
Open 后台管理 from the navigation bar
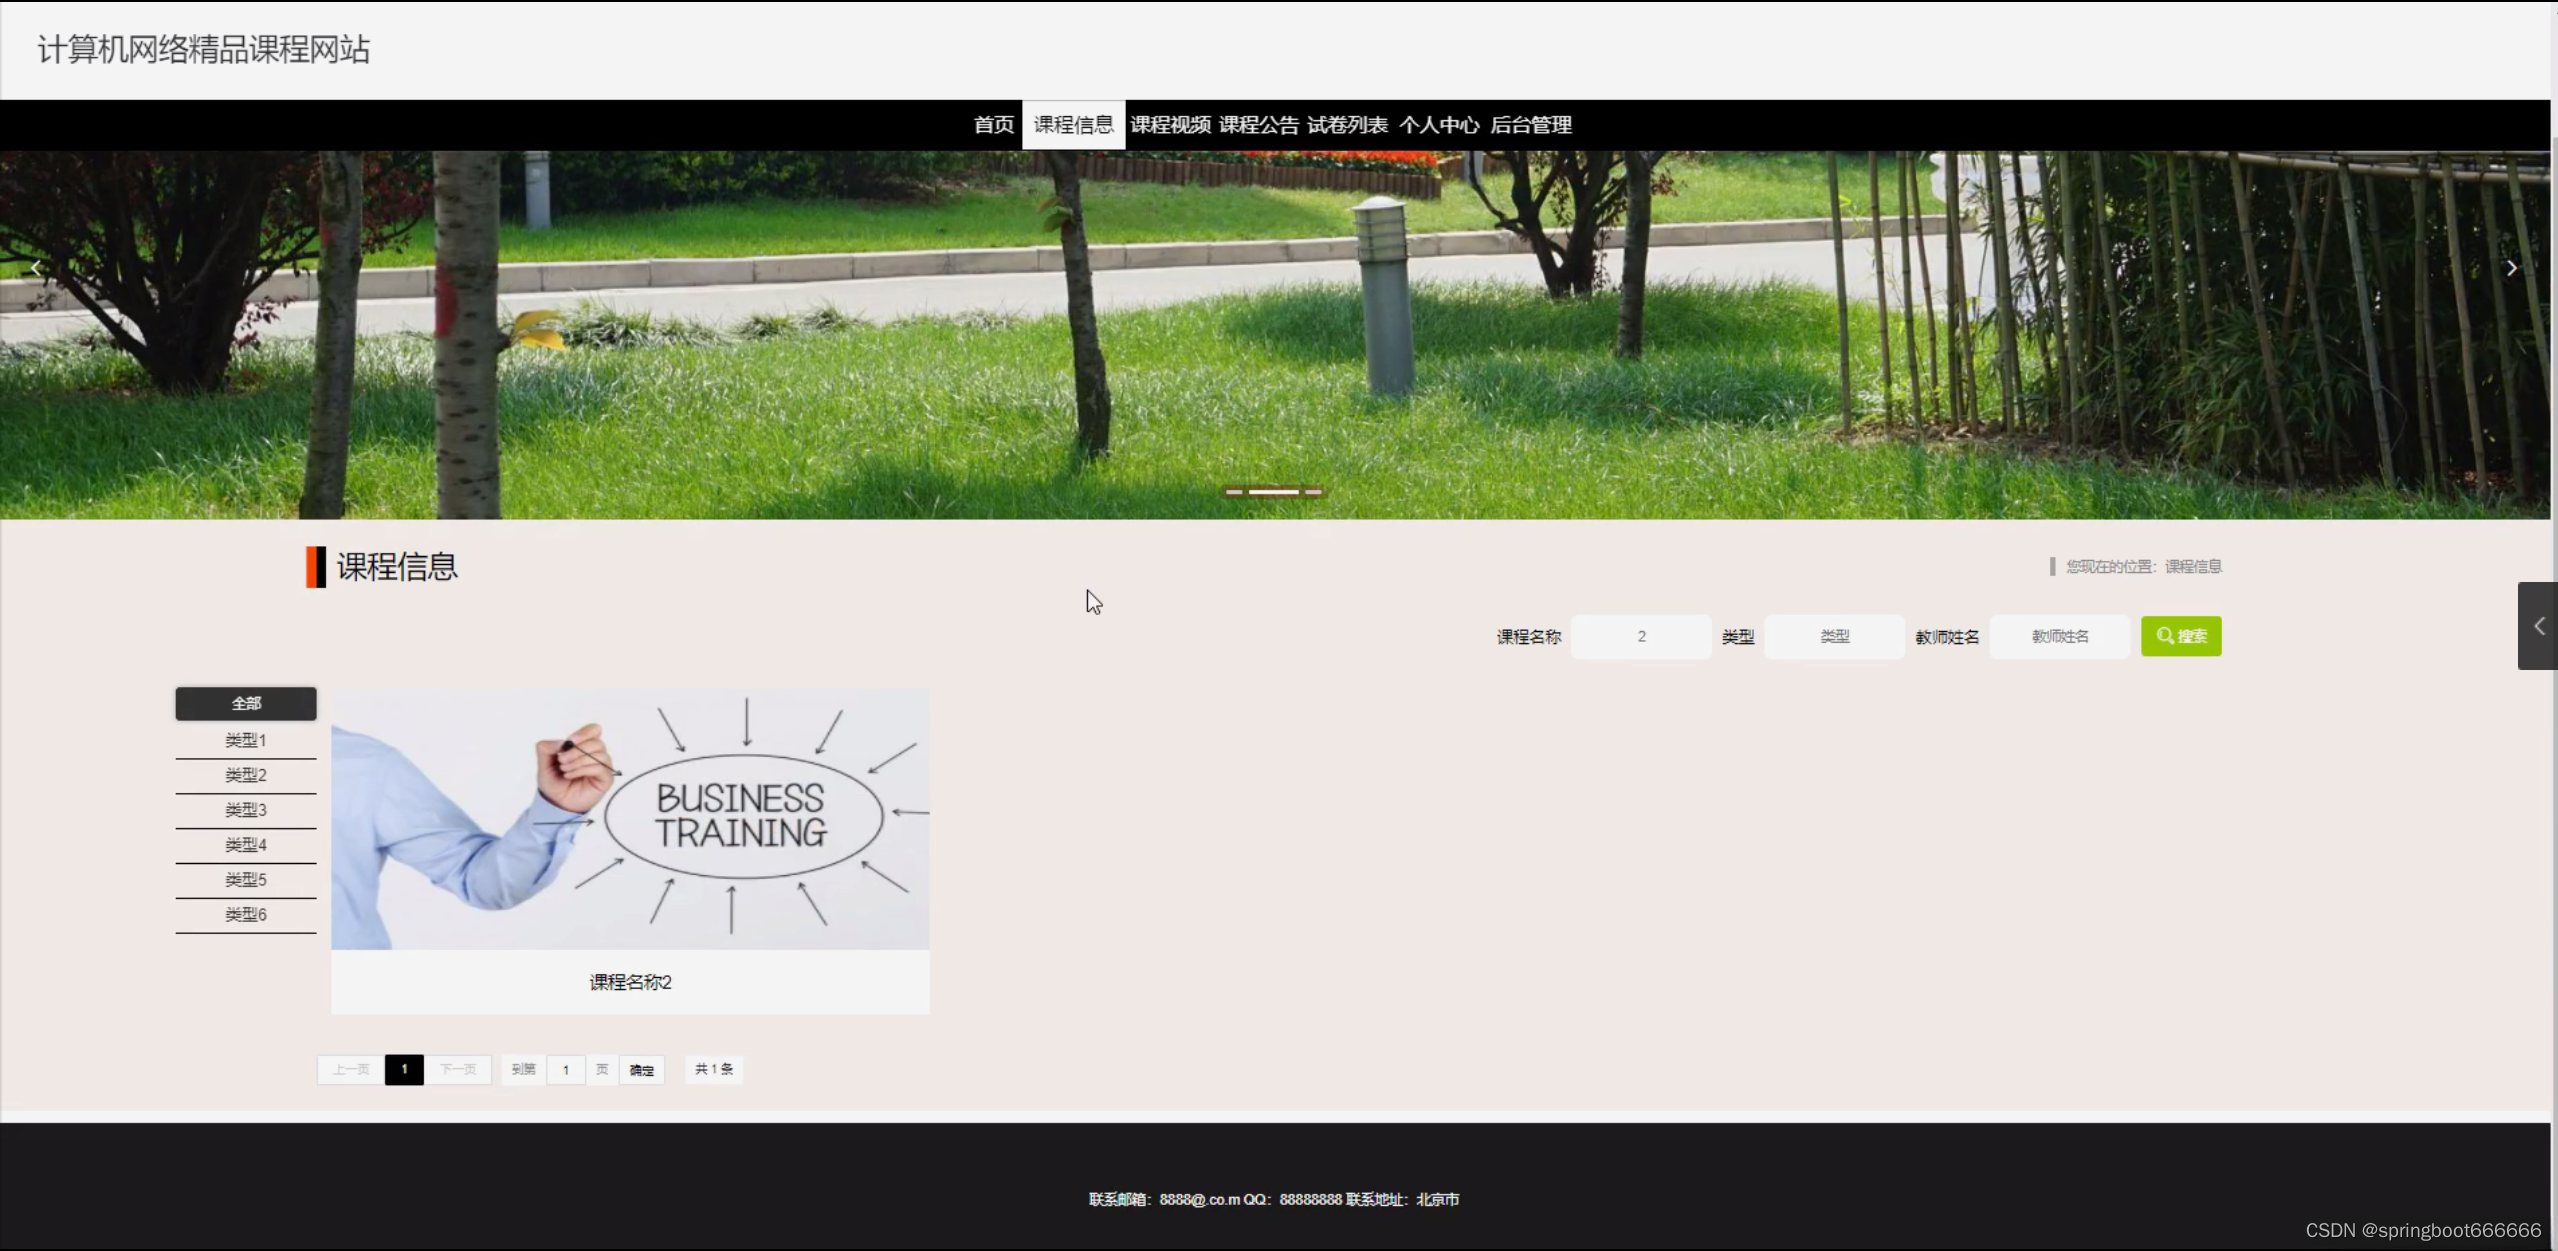click(1530, 125)
